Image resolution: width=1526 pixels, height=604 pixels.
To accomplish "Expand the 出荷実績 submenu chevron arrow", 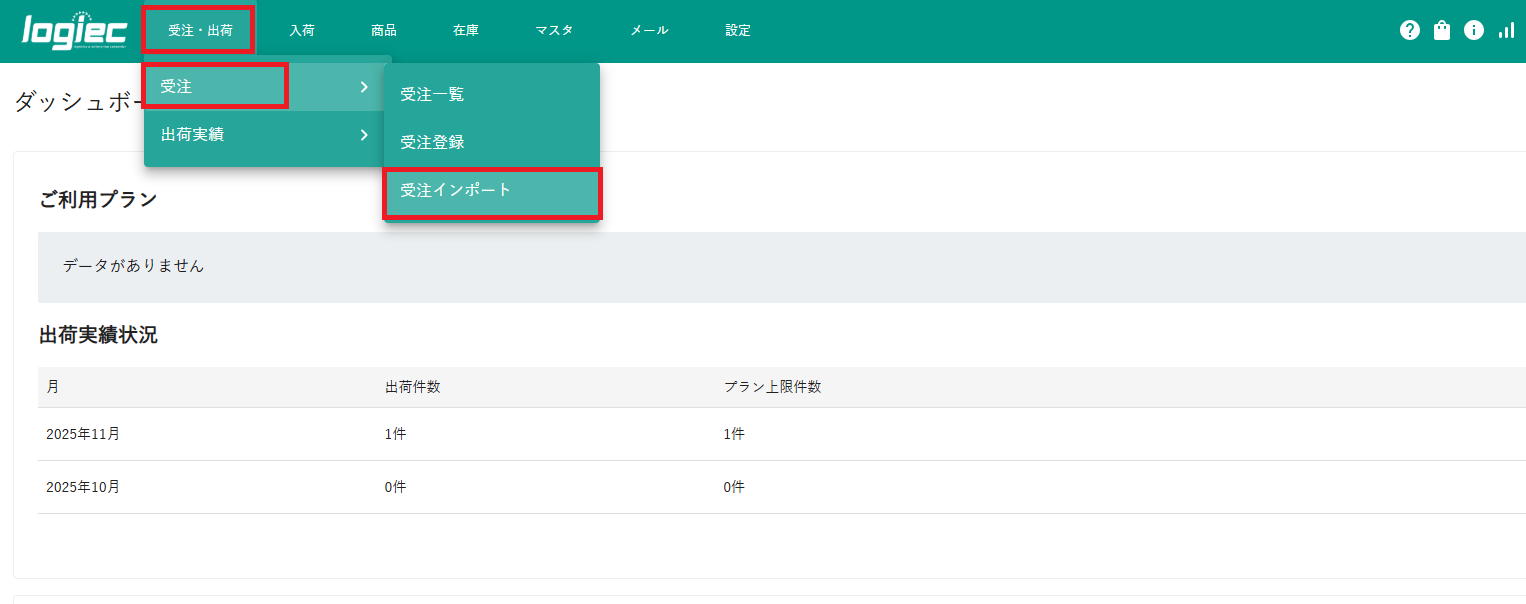I will [364, 135].
